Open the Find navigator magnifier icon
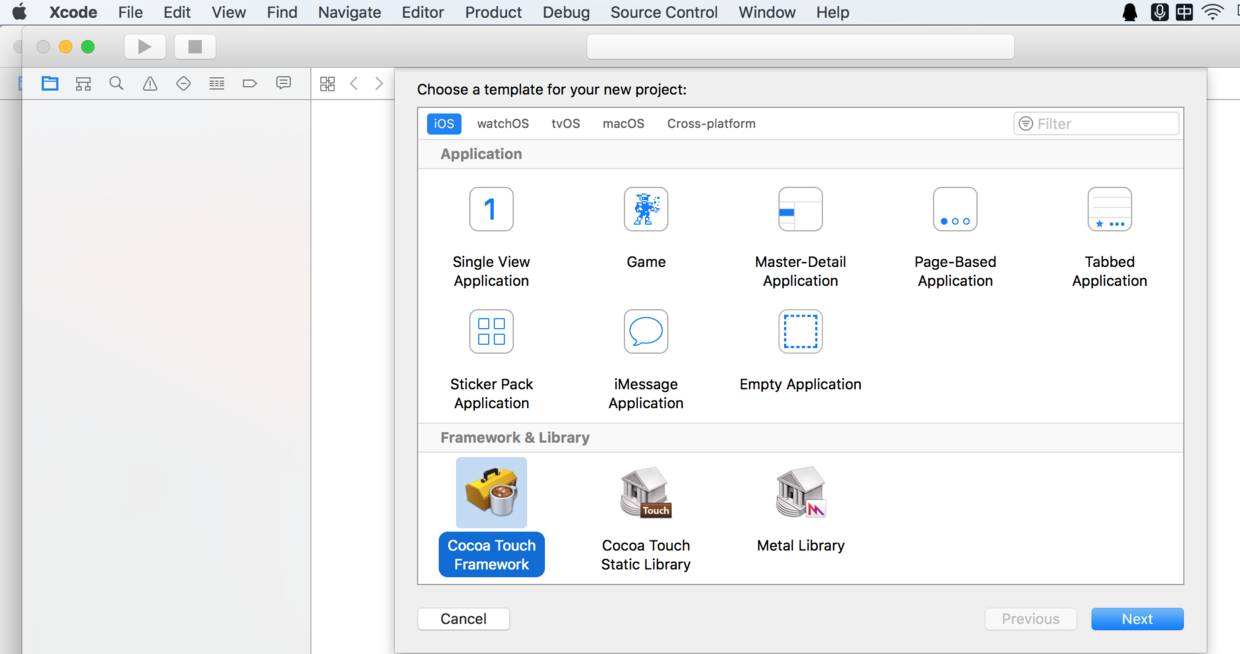Viewport: 1240px width, 654px height. point(116,84)
